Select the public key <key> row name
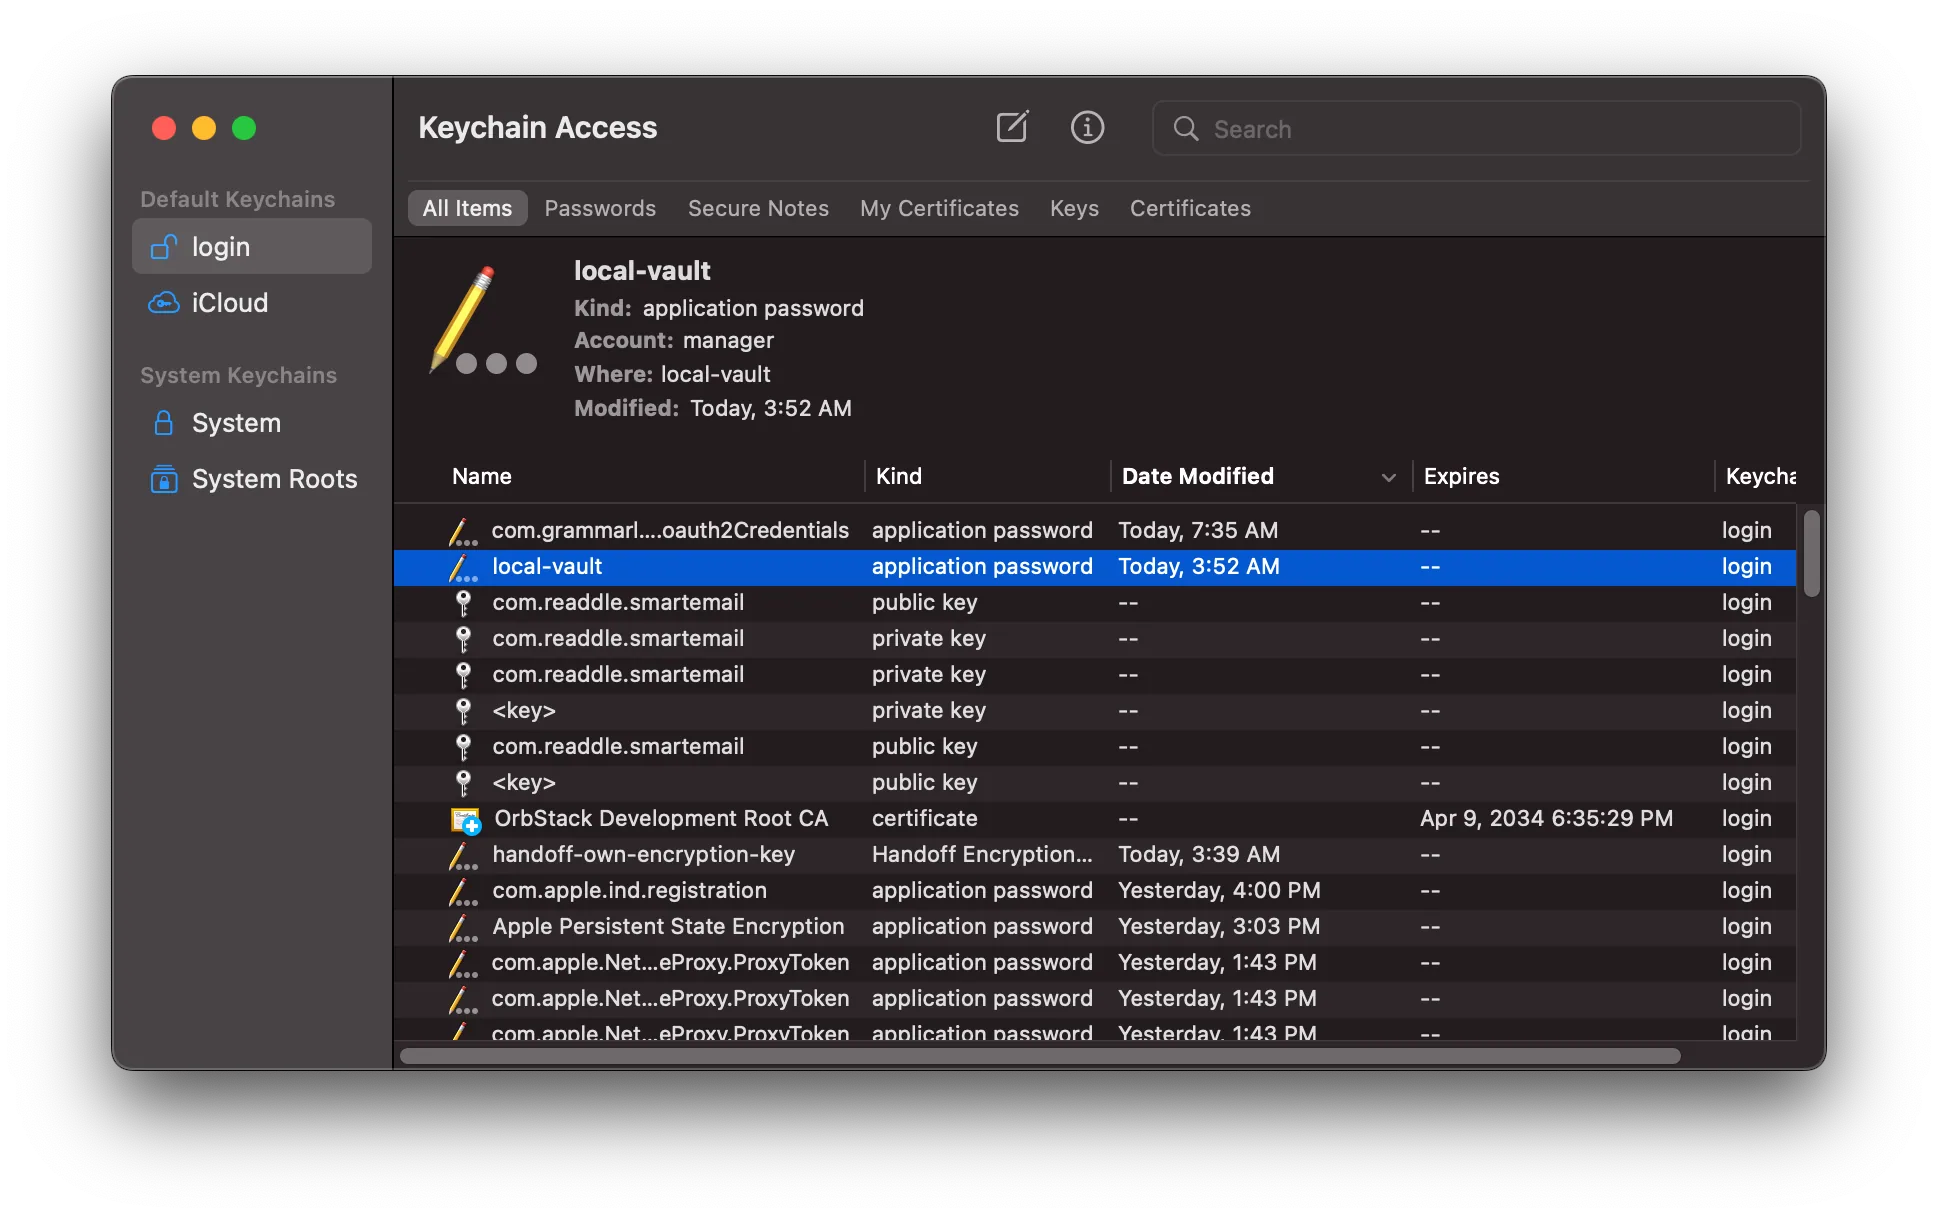Image resolution: width=1938 pixels, height=1218 pixels. coord(524,782)
